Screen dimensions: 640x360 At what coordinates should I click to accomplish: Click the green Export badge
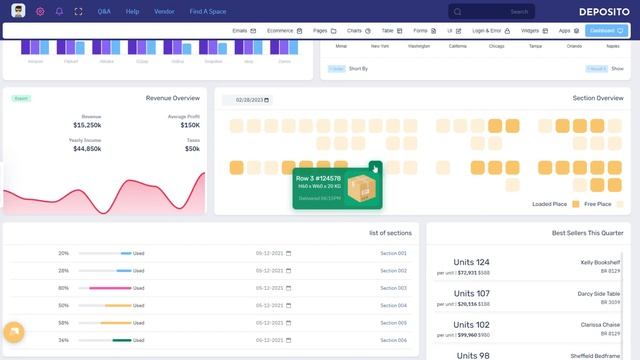[x=21, y=98]
